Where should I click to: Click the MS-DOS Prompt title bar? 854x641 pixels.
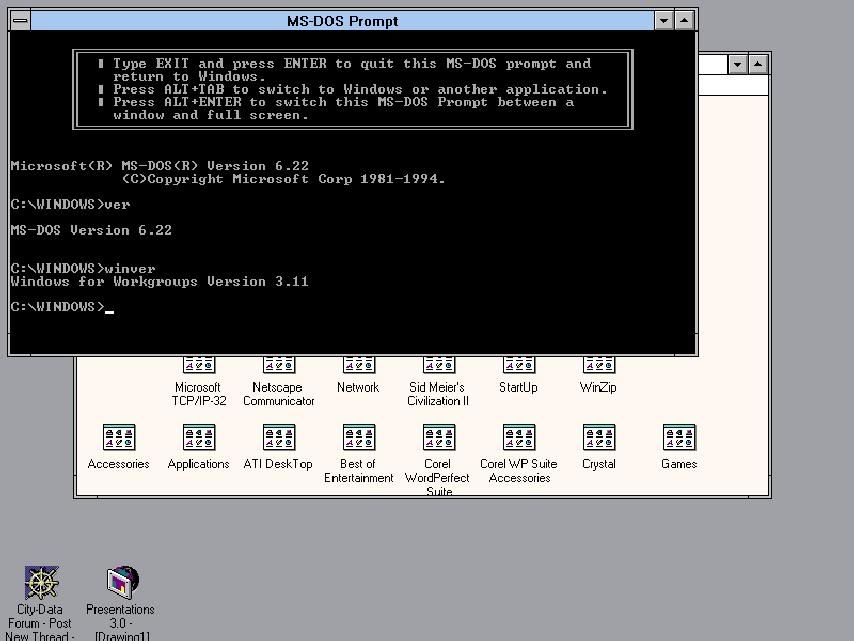click(343, 21)
